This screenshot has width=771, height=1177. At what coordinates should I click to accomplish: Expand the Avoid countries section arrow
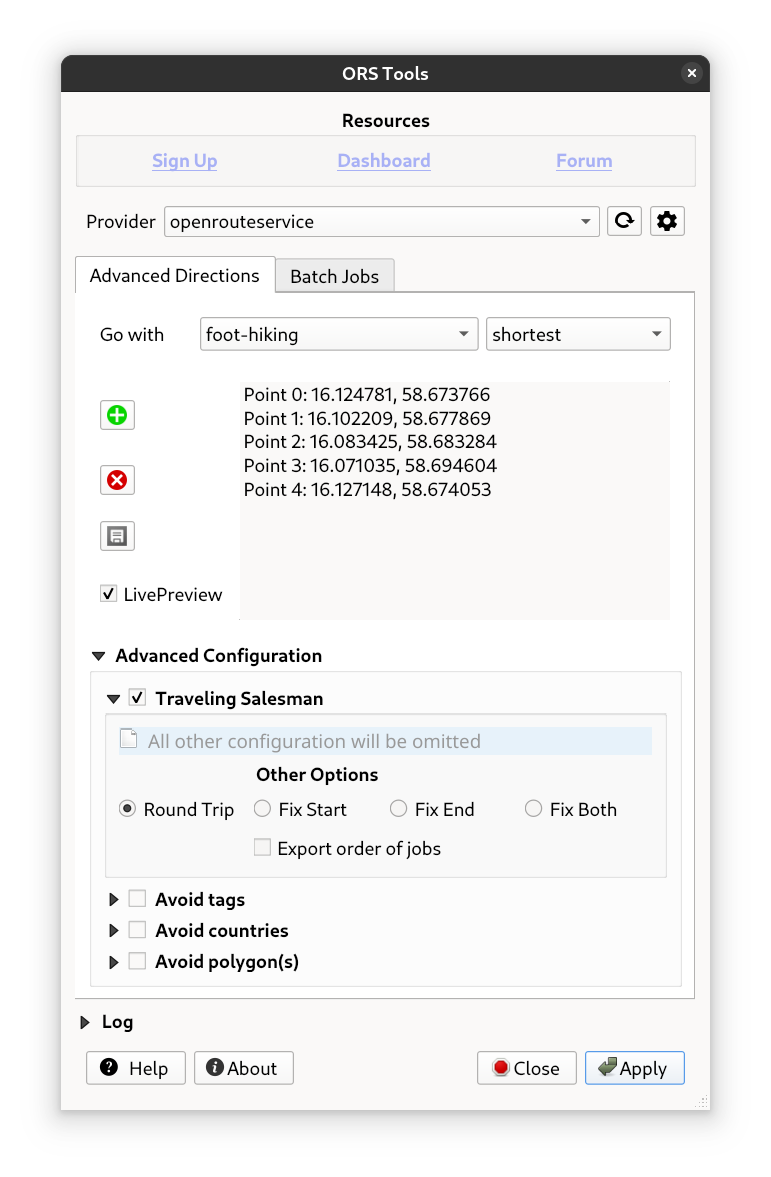(114, 931)
